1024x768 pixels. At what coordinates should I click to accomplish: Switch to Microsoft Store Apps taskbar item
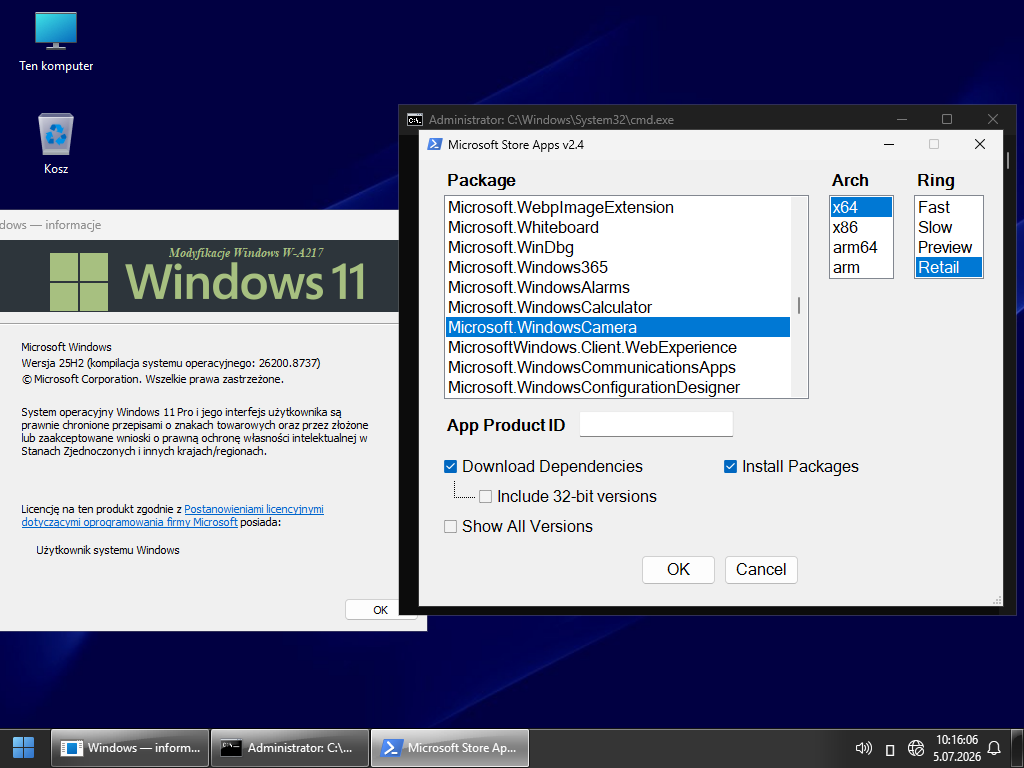click(450, 748)
